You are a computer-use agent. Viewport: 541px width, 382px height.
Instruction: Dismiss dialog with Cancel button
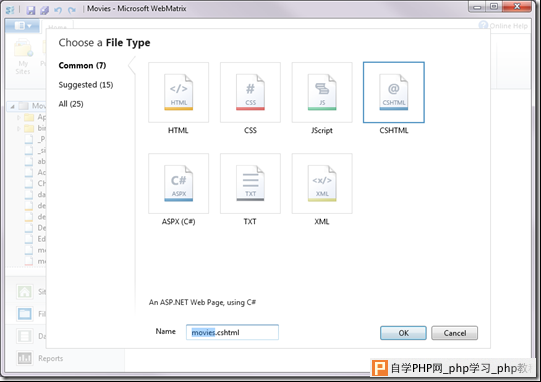tap(454, 333)
